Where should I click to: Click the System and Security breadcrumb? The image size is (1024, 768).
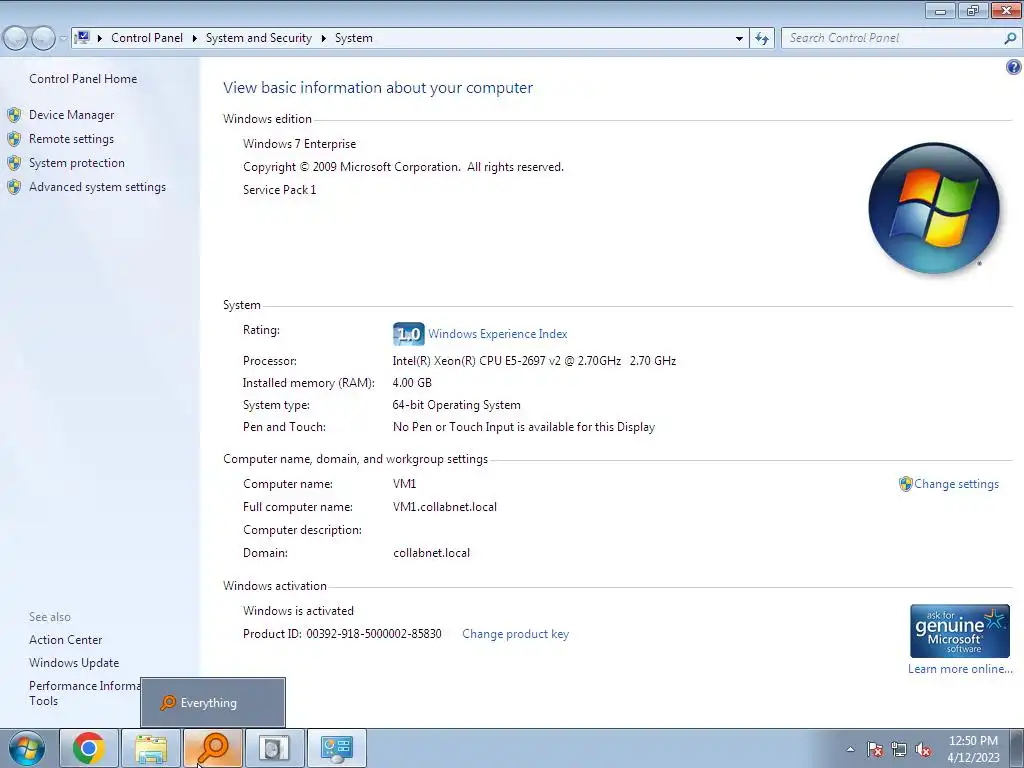[259, 38]
